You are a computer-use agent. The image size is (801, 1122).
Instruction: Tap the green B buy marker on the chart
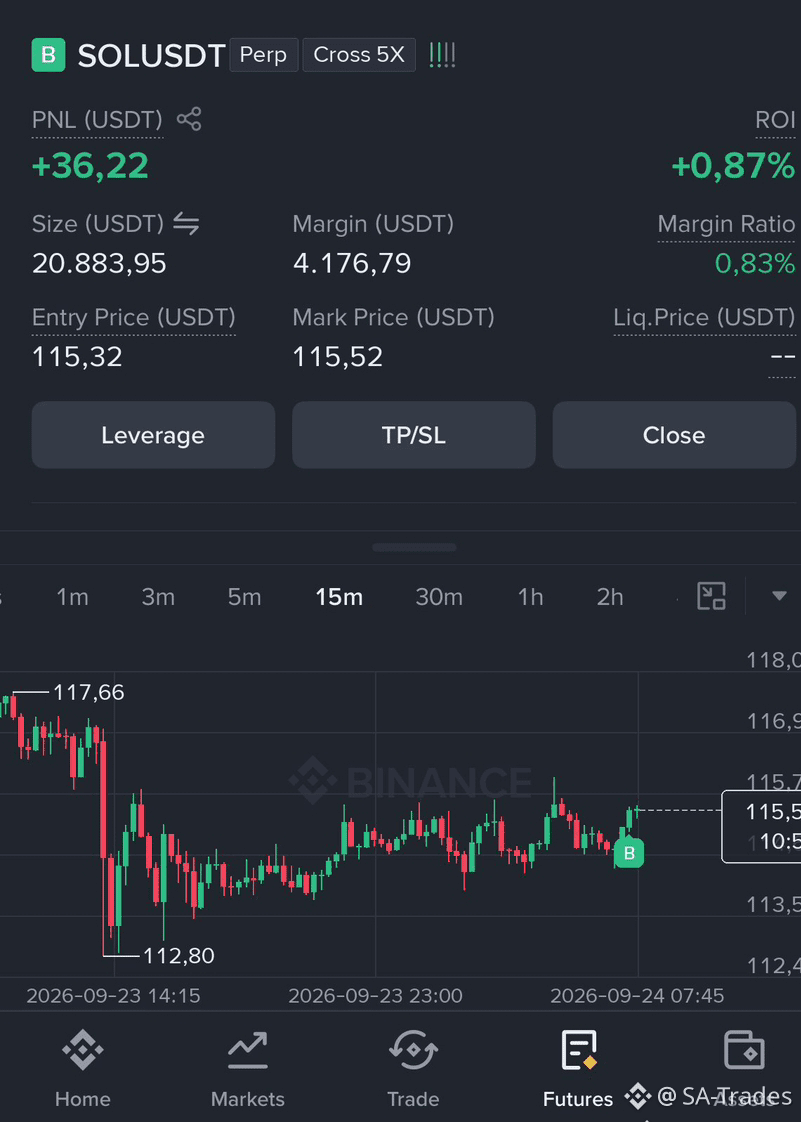pos(629,853)
